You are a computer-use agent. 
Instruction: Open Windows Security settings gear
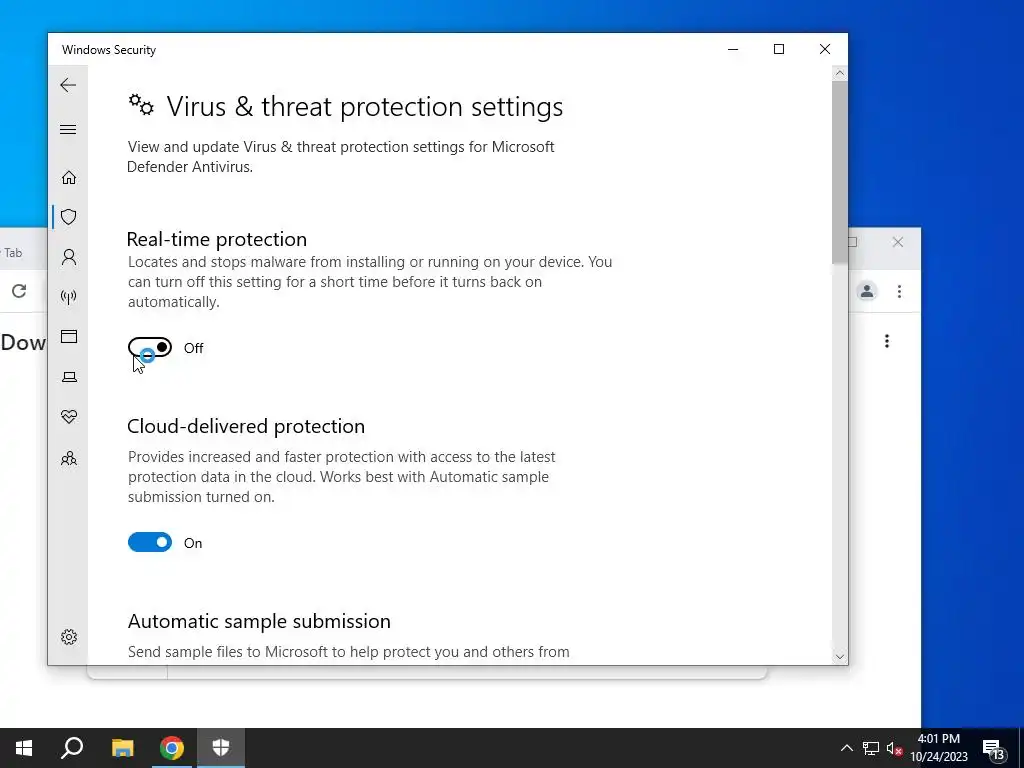tap(69, 637)
